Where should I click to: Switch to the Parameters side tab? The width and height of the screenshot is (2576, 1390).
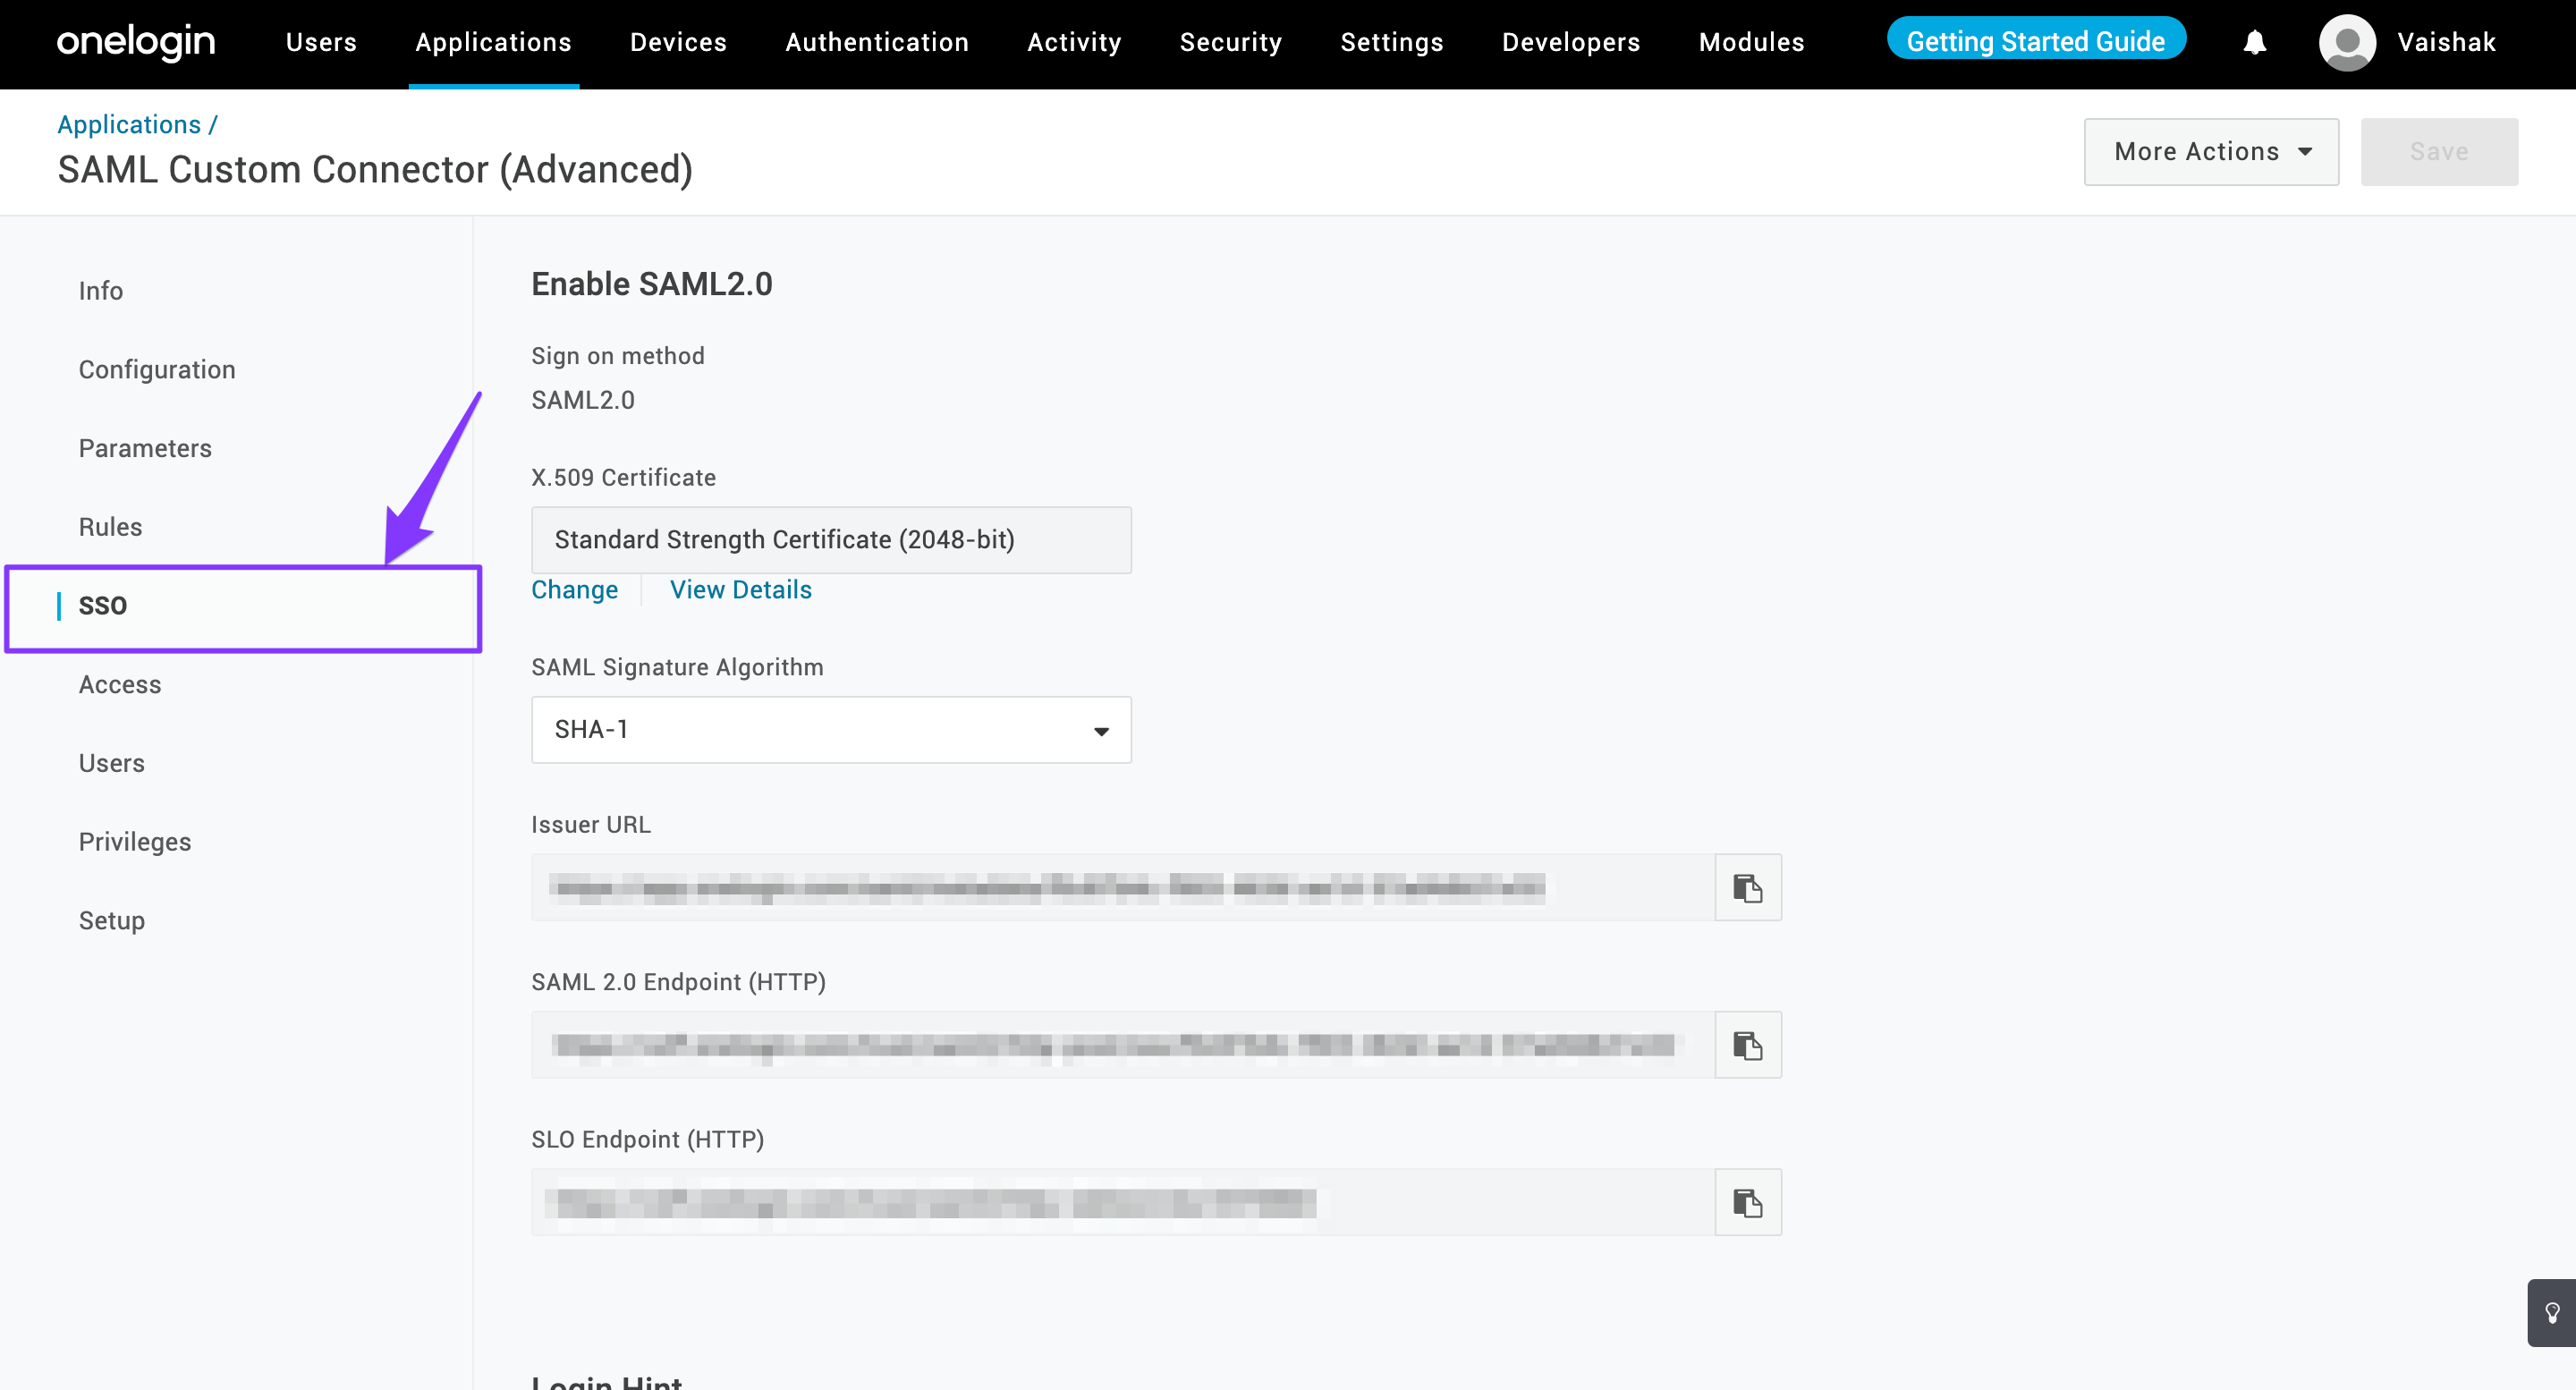click(145, 448)
